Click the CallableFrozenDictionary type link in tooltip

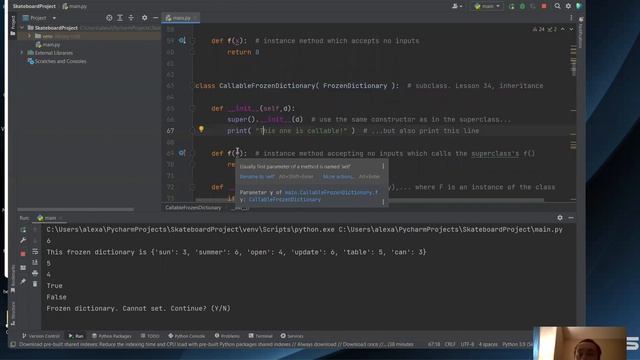(284, 200)
